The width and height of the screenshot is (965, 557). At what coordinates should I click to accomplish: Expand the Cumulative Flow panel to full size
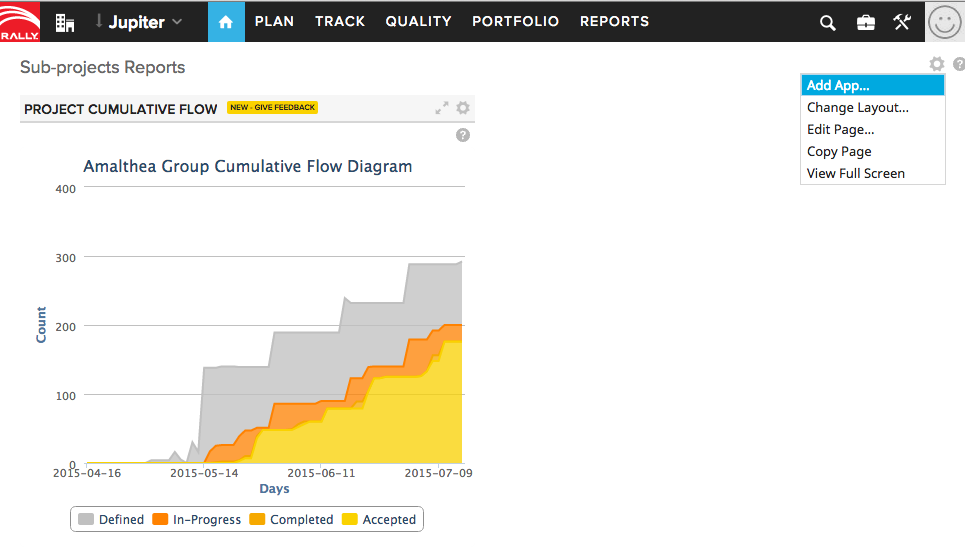click(442, 108)
